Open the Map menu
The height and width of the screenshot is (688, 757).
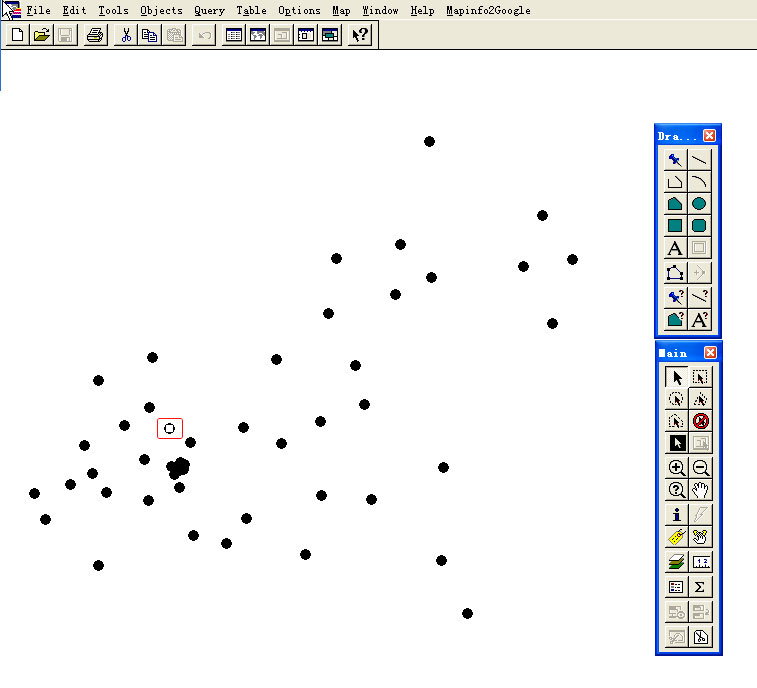pos(341,10)
